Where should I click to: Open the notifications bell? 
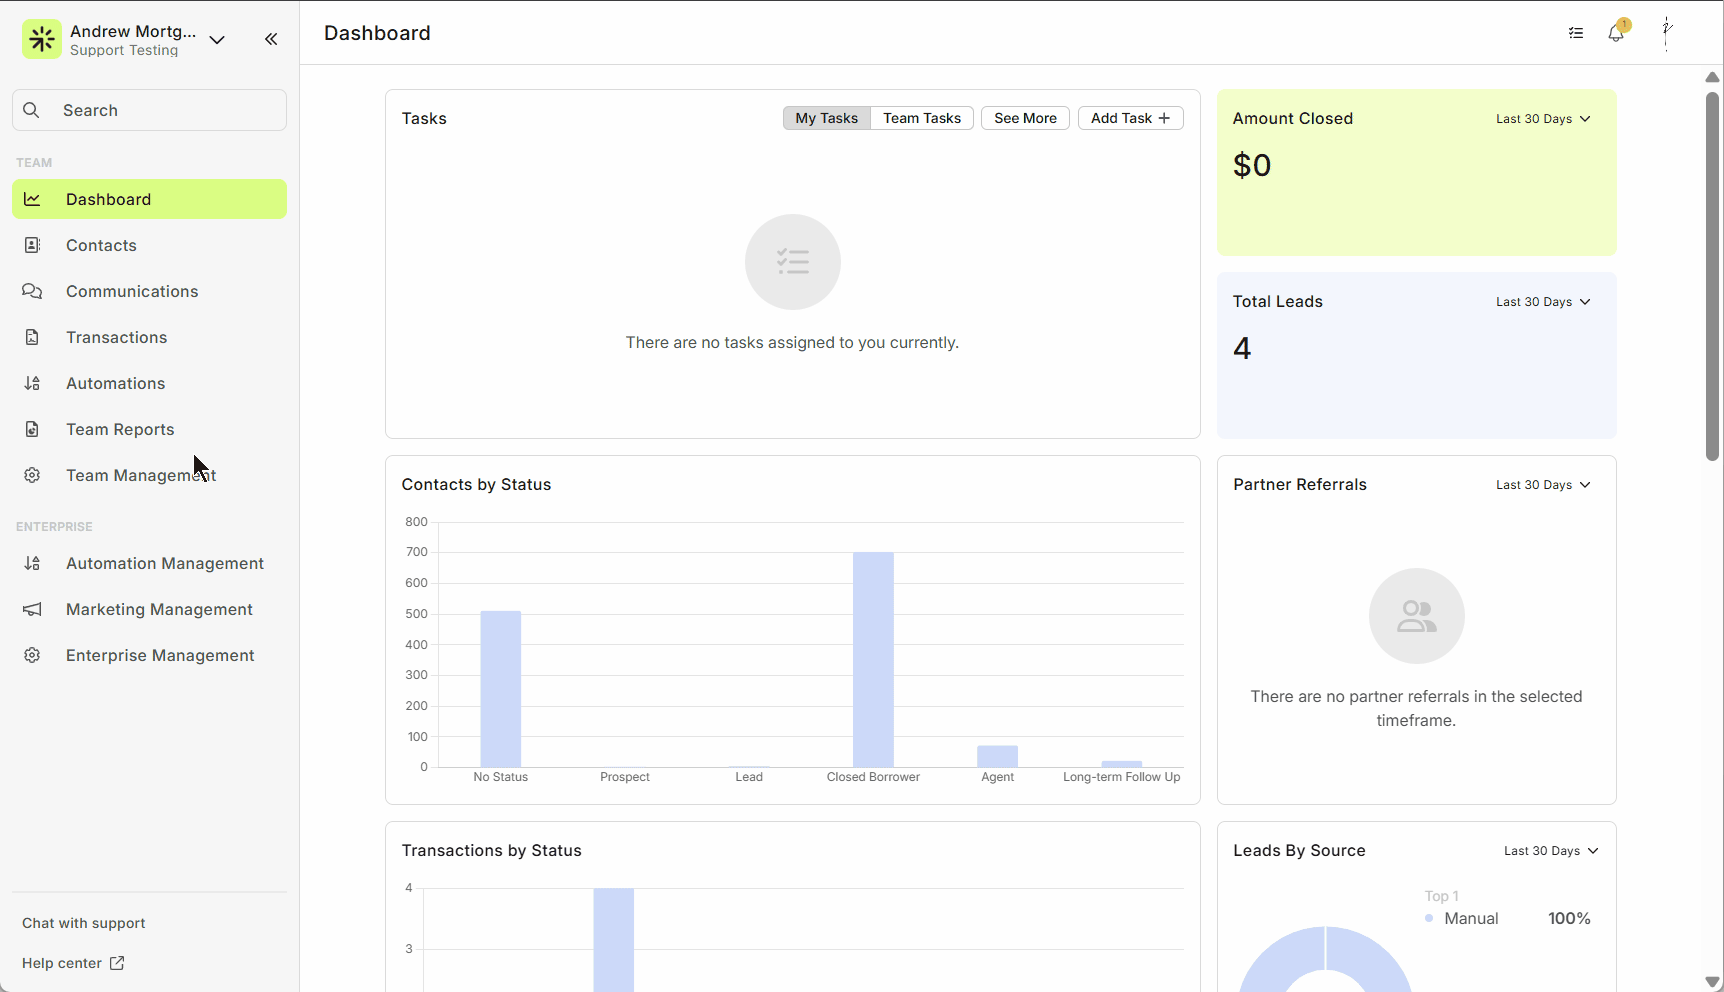pos(1616,33)
